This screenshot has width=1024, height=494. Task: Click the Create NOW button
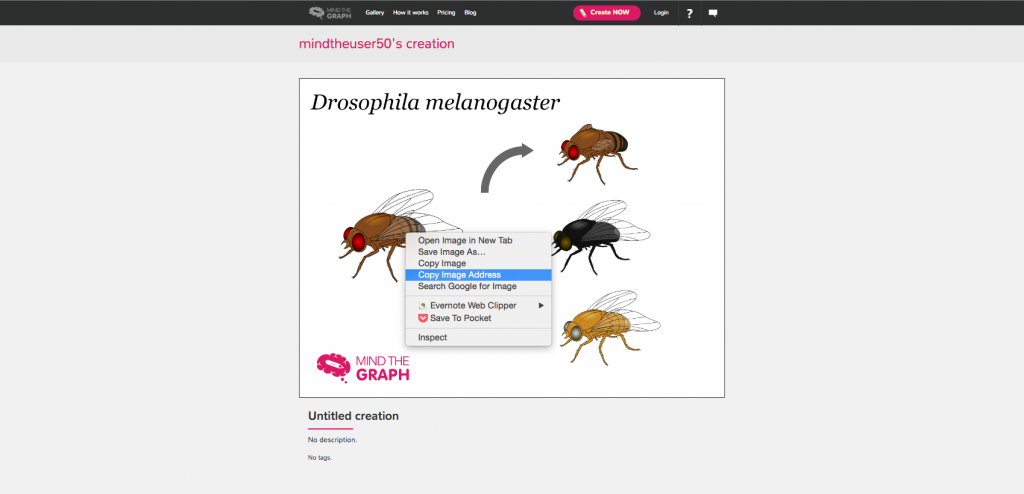tap(607, 12)
